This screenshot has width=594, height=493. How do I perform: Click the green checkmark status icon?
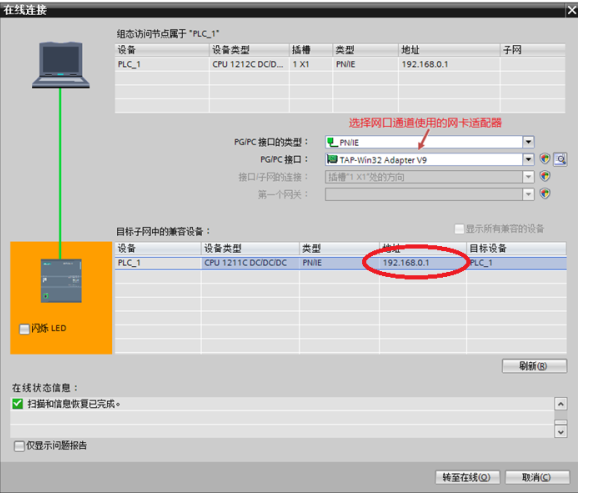[x=17, y=404]
